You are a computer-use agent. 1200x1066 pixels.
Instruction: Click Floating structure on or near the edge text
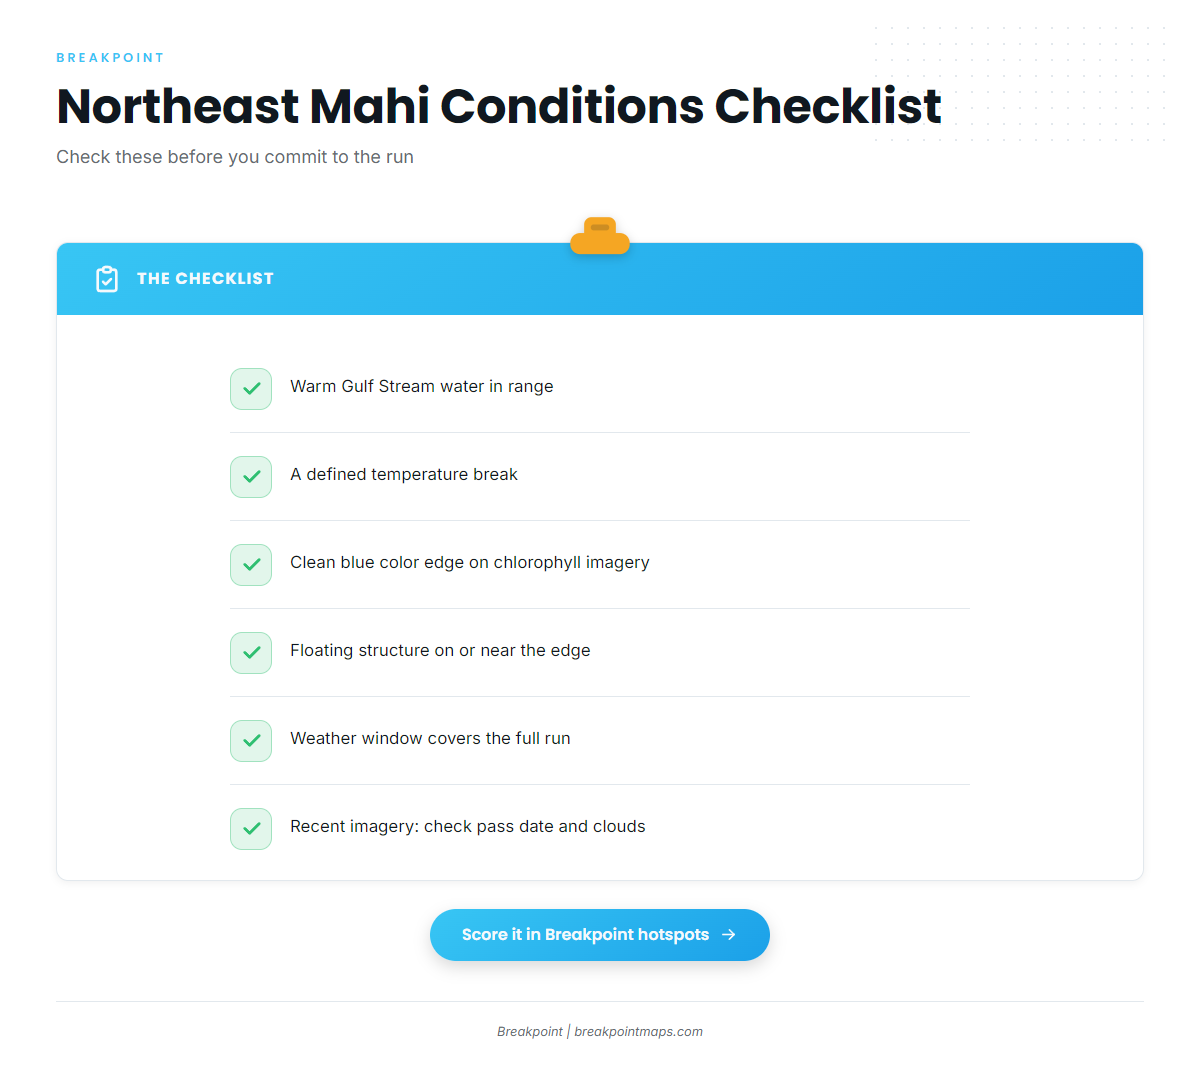click(x=440, y=651)
